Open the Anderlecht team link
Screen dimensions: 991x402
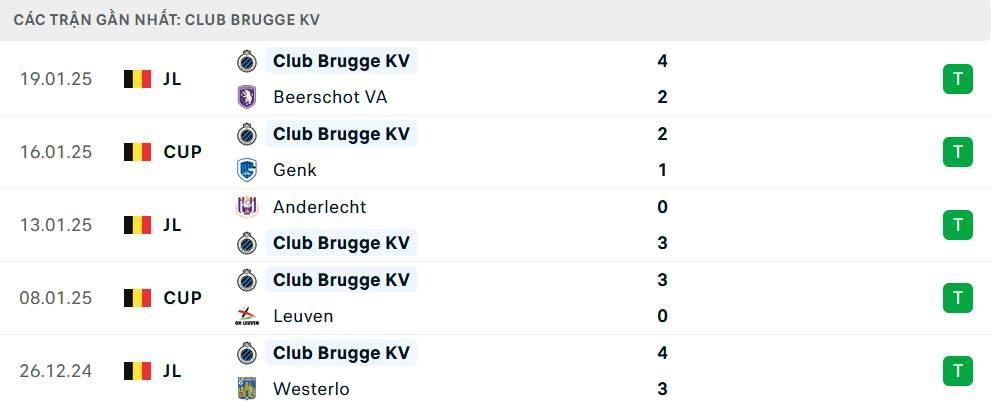tap(319, 207)
